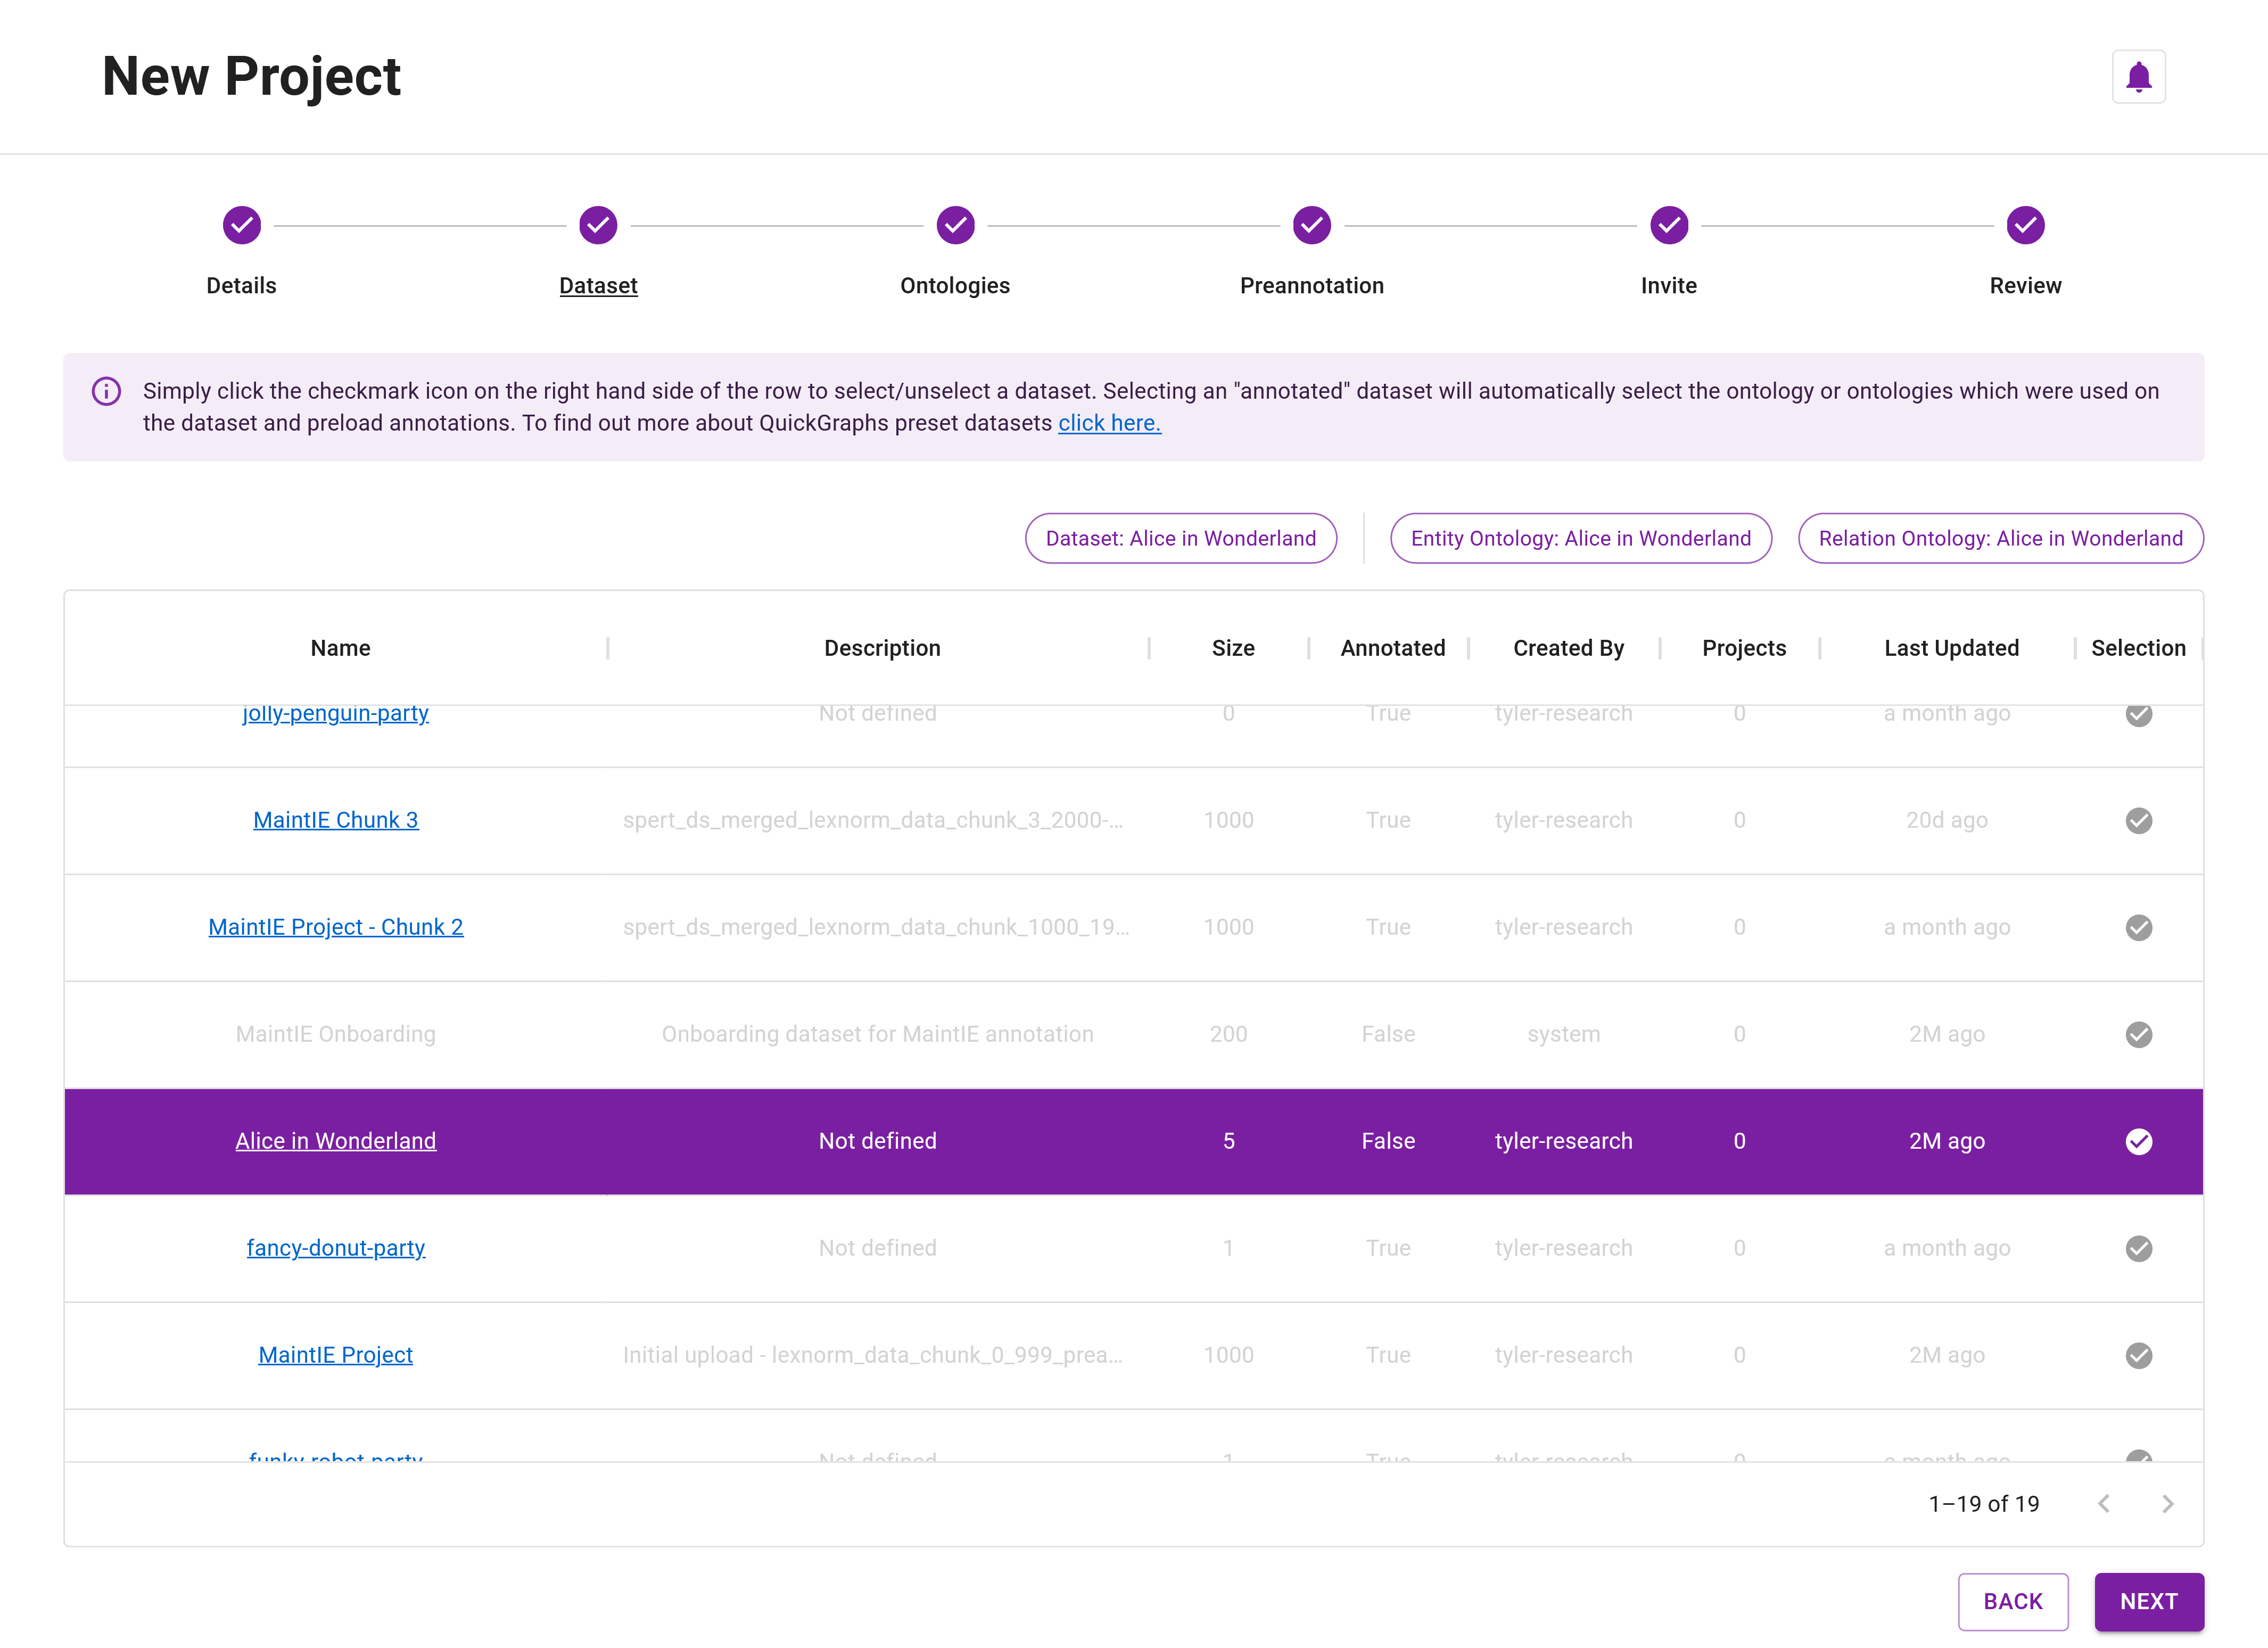Click the BACK button

(2014, 1601)
